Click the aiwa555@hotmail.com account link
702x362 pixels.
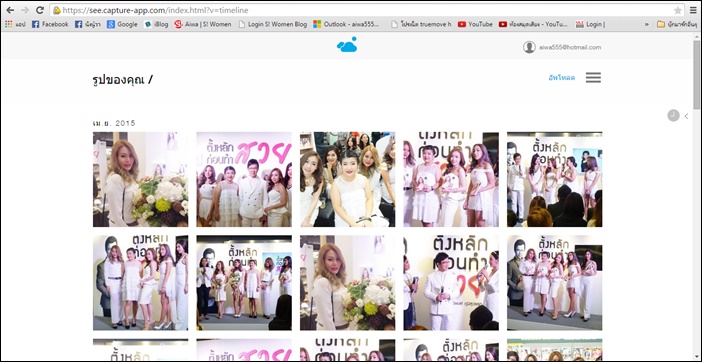pyautogui.click(x=570, y=47)
